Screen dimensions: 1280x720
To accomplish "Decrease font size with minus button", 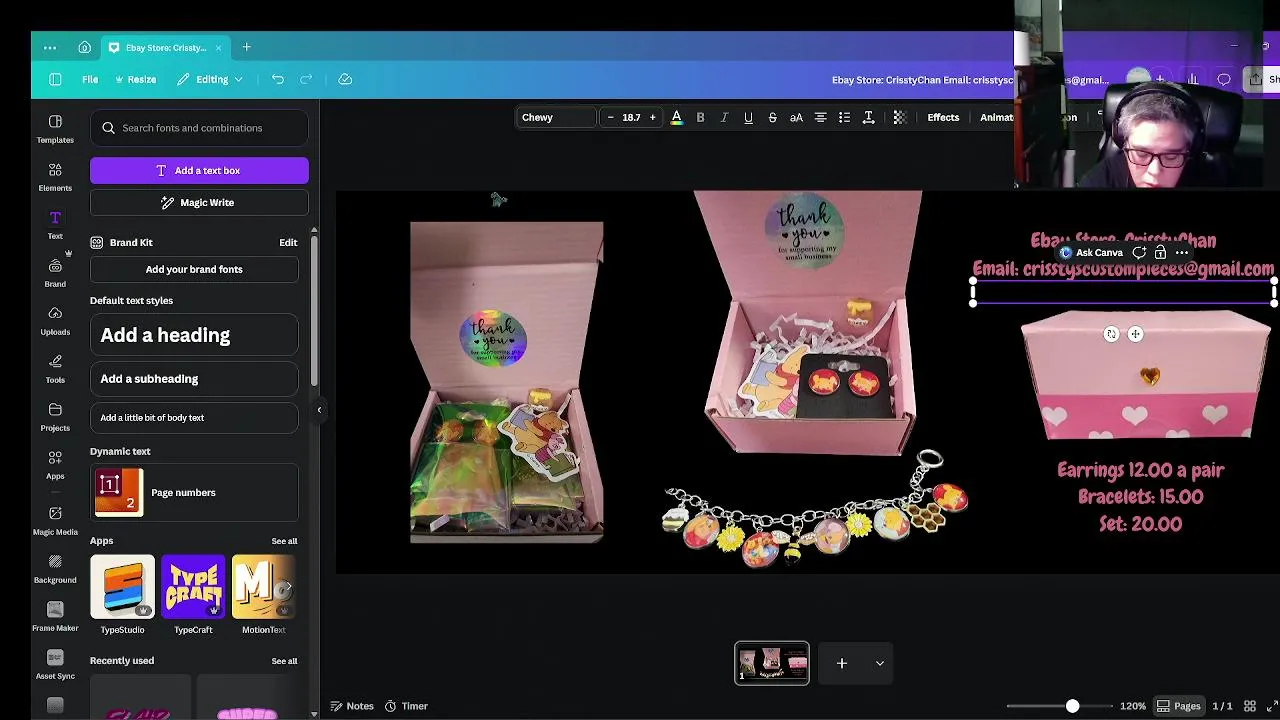I will click(610, 117).
